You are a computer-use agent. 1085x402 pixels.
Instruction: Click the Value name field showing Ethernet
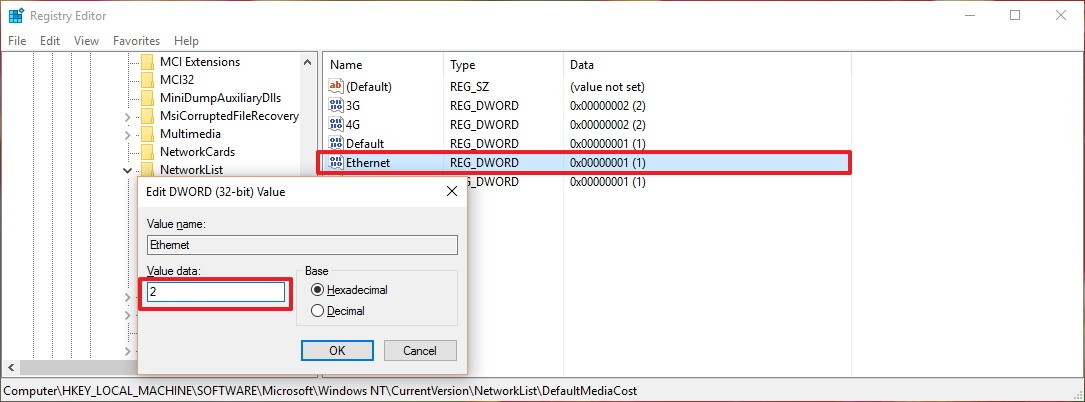302,244
